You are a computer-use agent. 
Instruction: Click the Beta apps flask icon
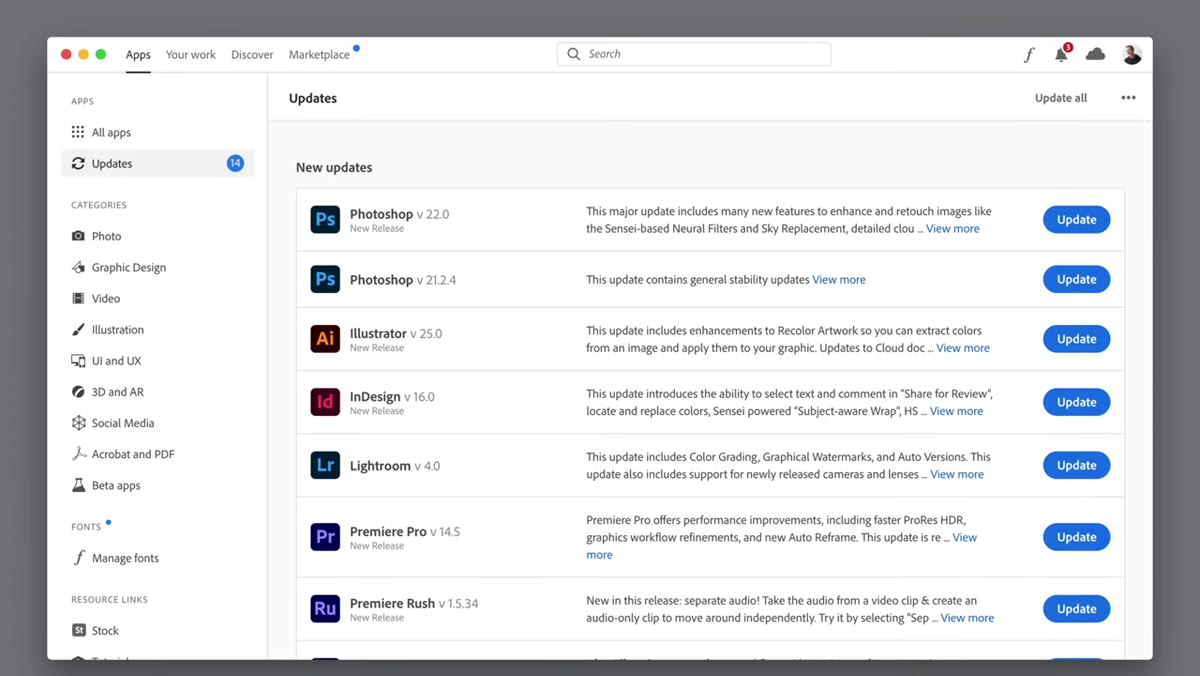78,485
